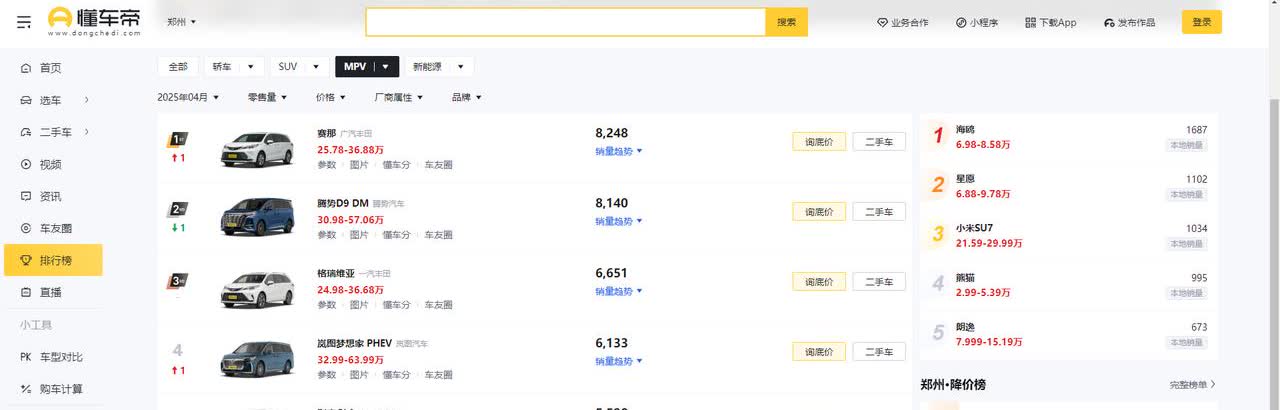Screen dimensions: 1280x410
Task: Click the 直播 sidebar icon
Action: (x=26, y=292)
